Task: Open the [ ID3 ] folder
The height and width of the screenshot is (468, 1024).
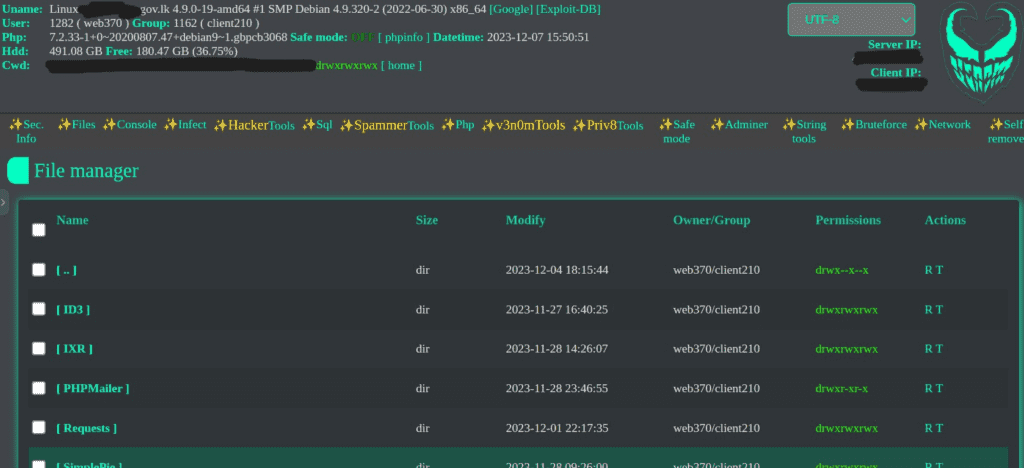Action: click(x=73, y=309)
